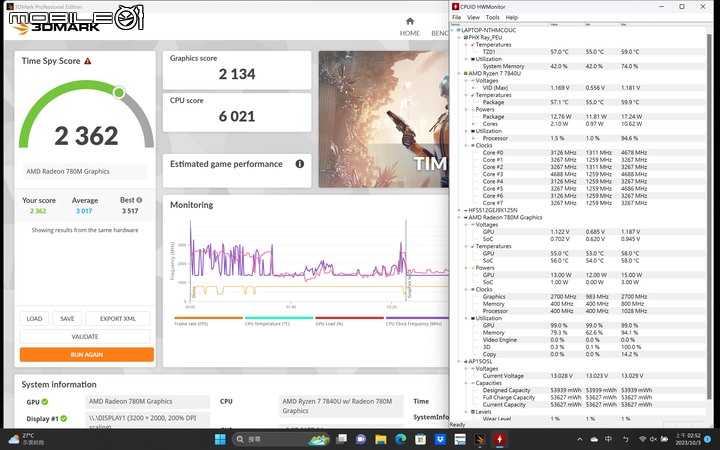Image resolution: width=720 pixels, height=450 pixels.
Task: Collapse the AMD Ryzen 7 7840U node
Action: click(460, 73)
